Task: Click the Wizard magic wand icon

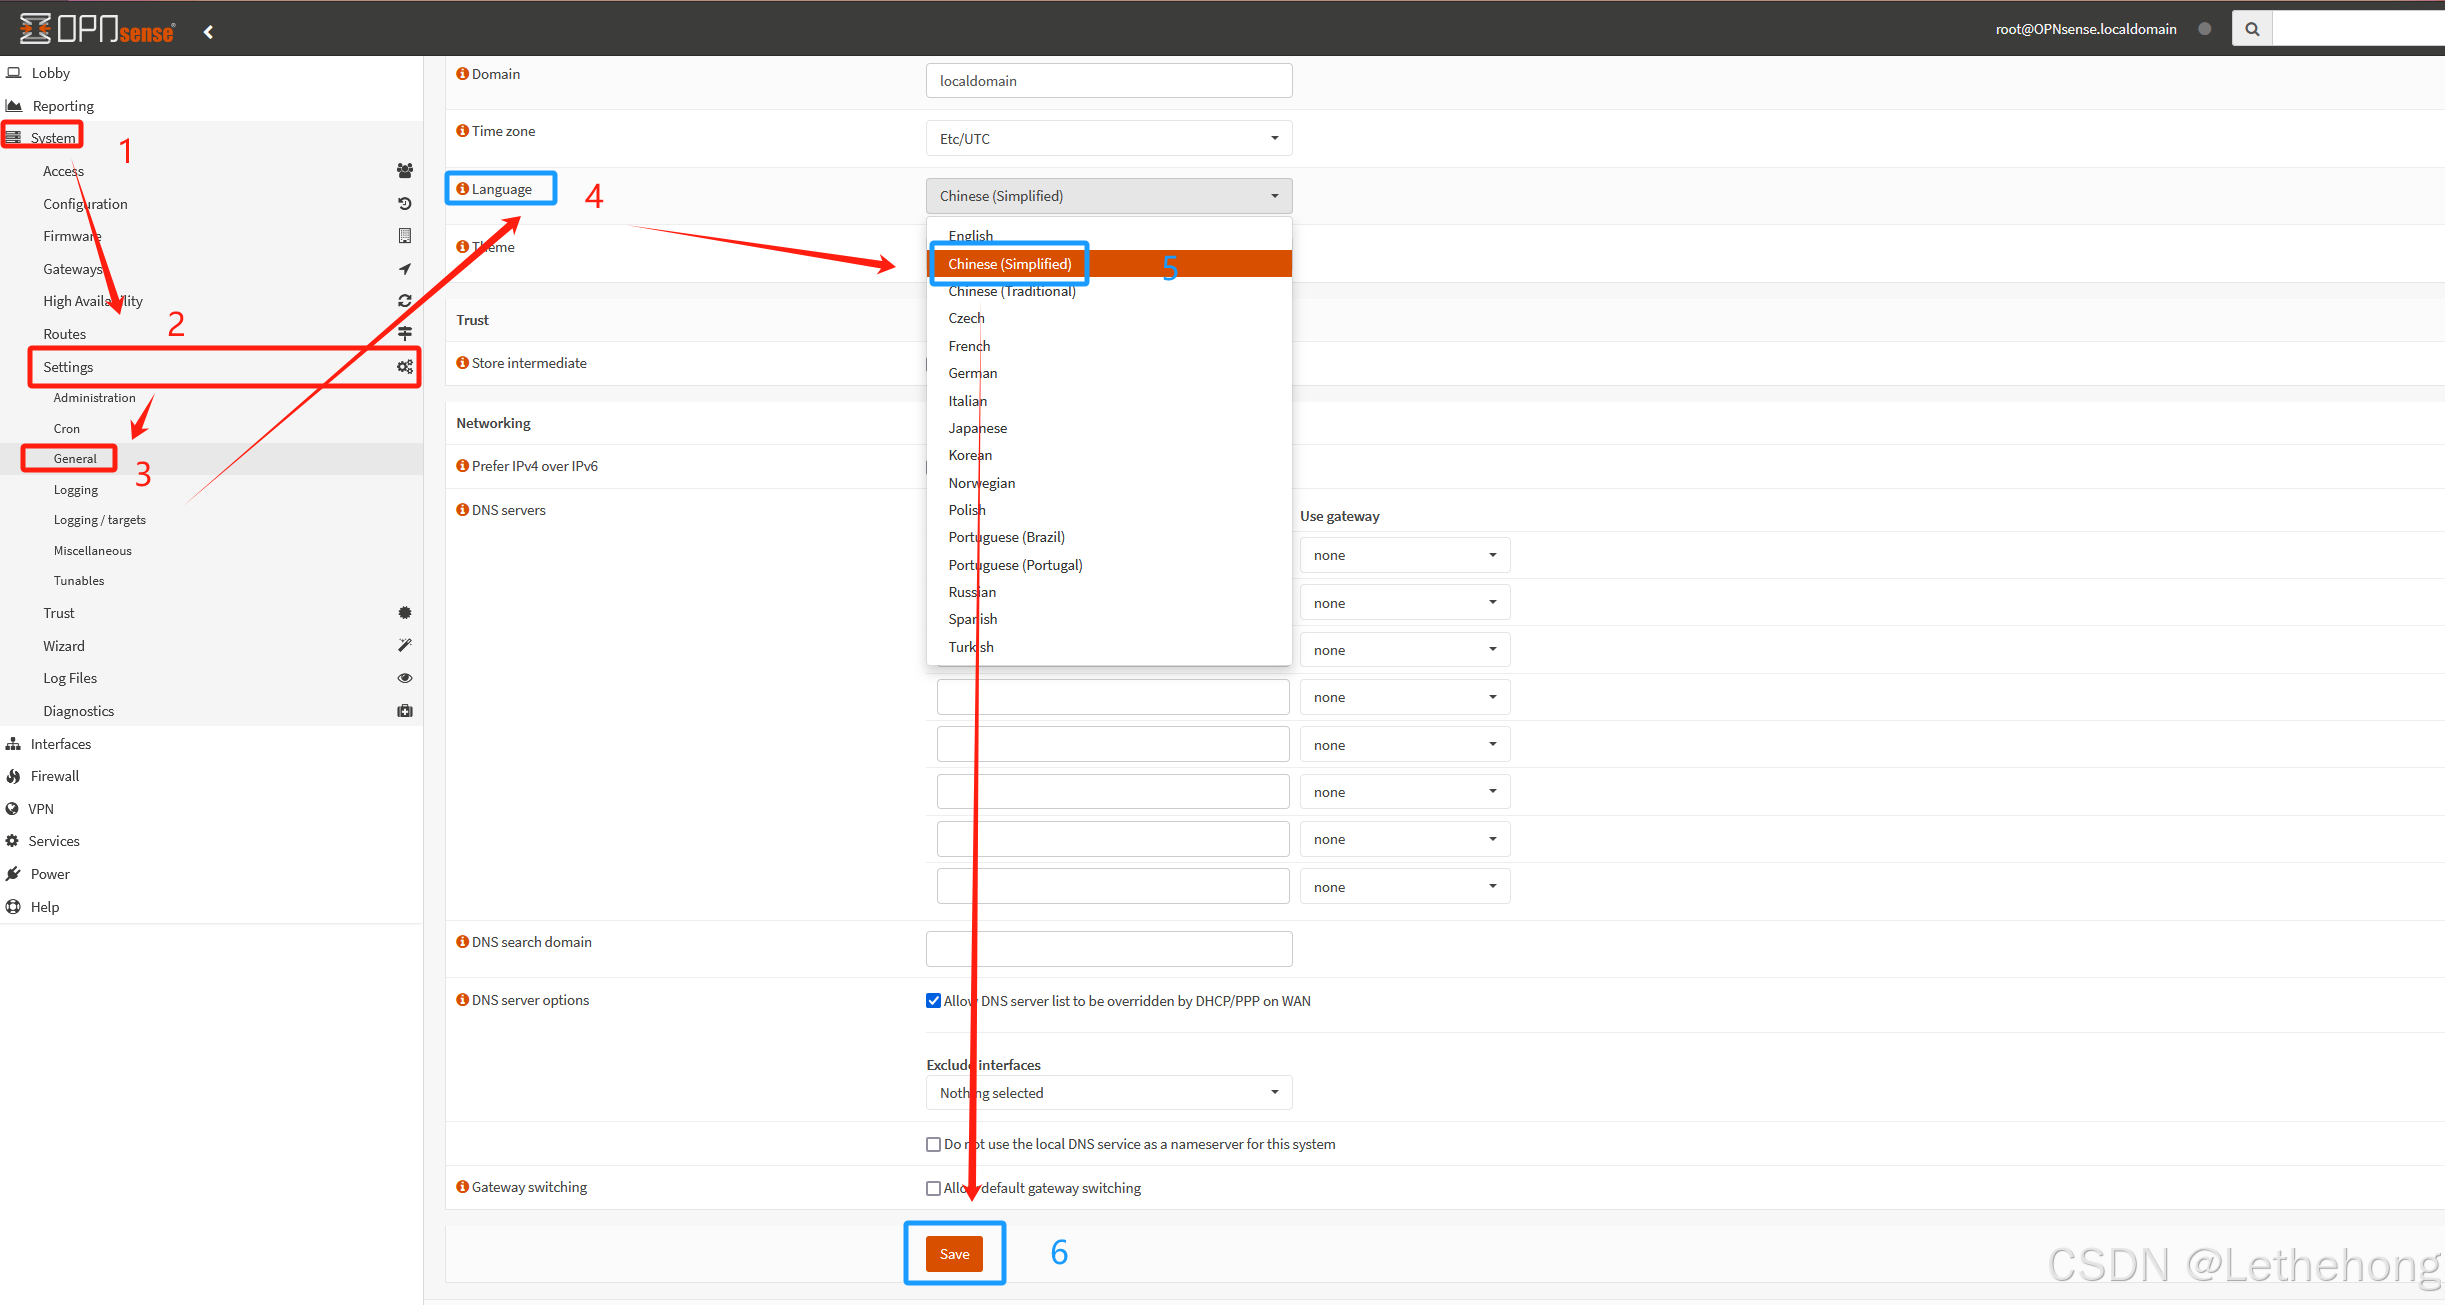Action: [x=404, y=646]
